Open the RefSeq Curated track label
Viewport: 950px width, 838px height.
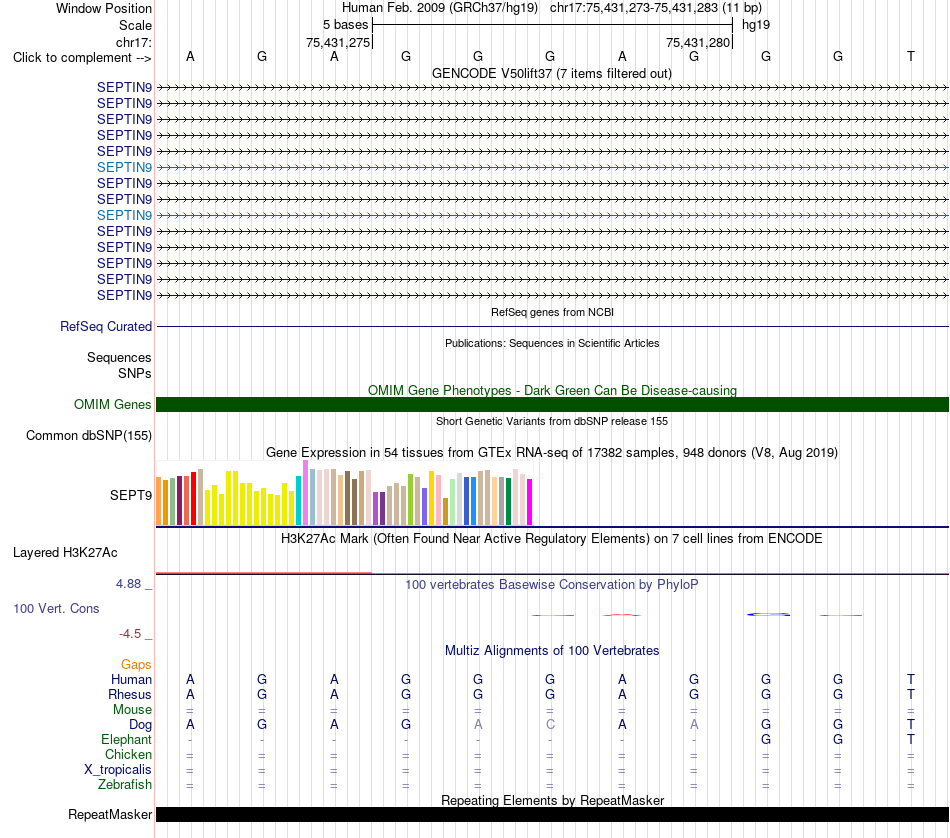point(105,326)
